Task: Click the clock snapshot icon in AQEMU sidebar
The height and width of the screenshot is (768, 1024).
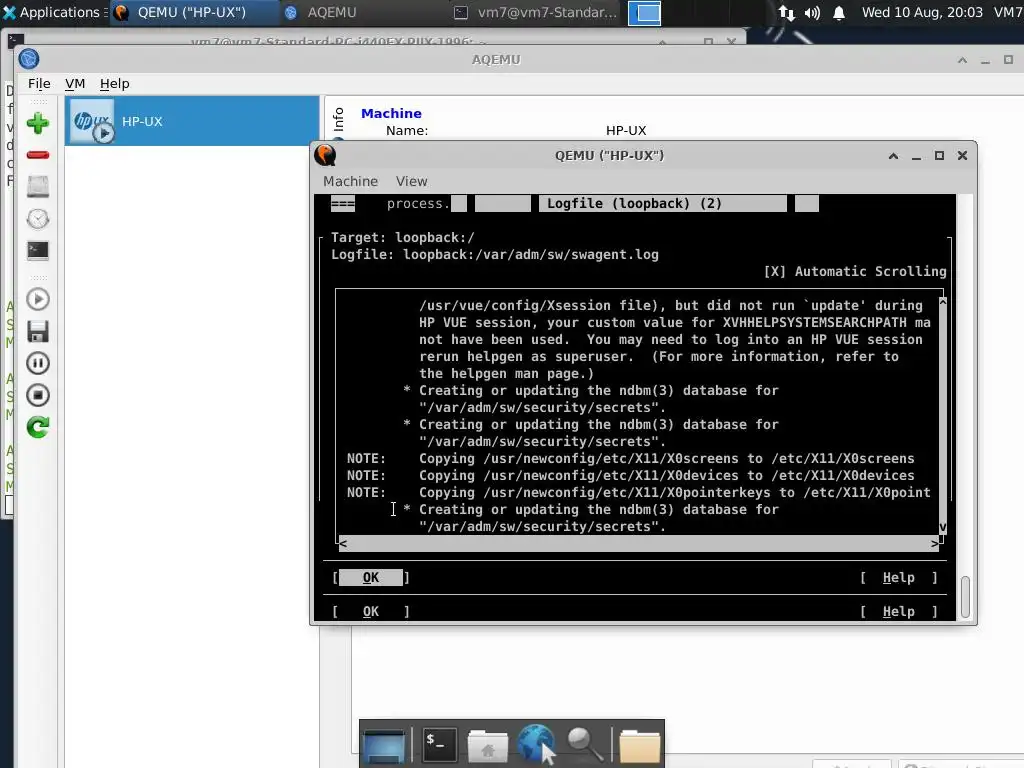Action: 38,219
